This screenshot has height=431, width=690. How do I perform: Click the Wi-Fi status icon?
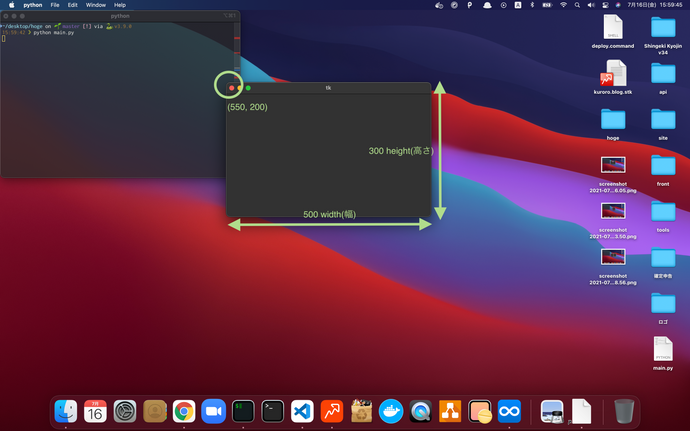563,5
